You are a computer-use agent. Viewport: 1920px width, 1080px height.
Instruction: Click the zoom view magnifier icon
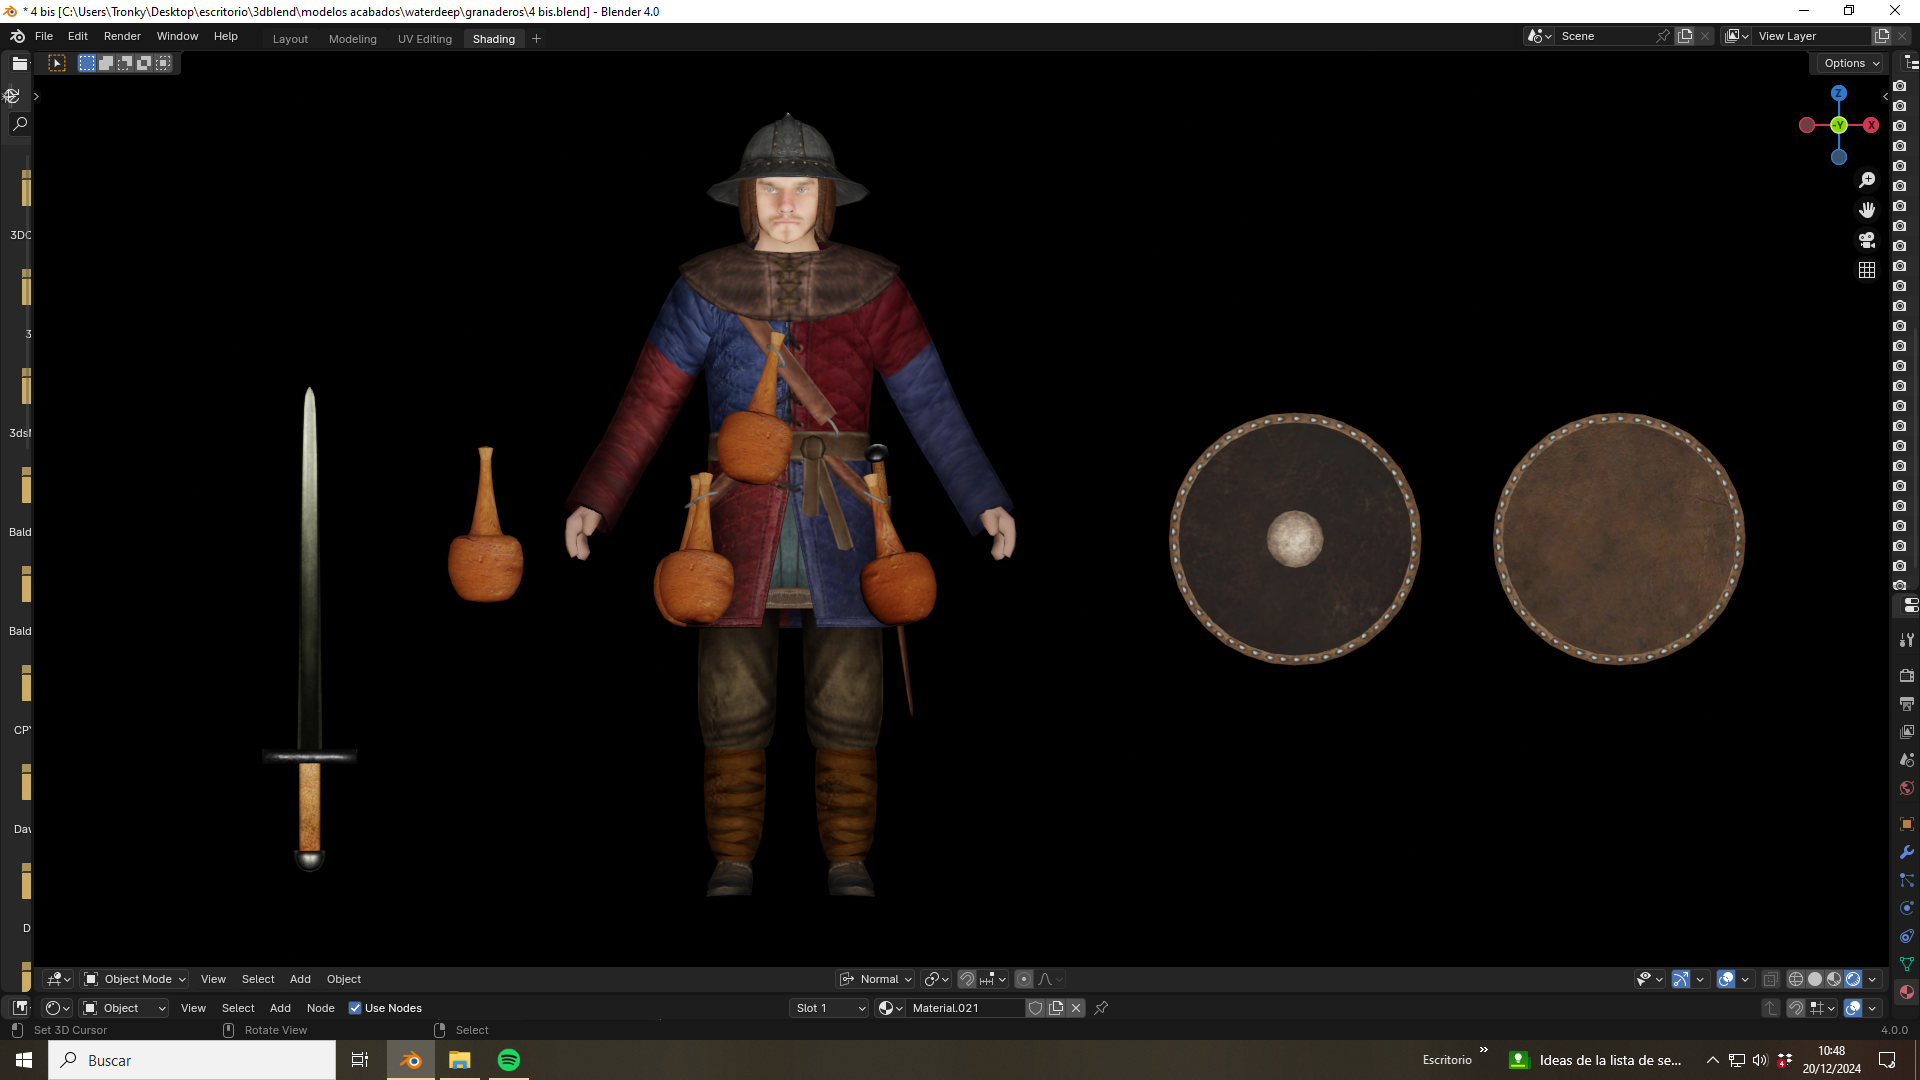(x=1867, y=180)
